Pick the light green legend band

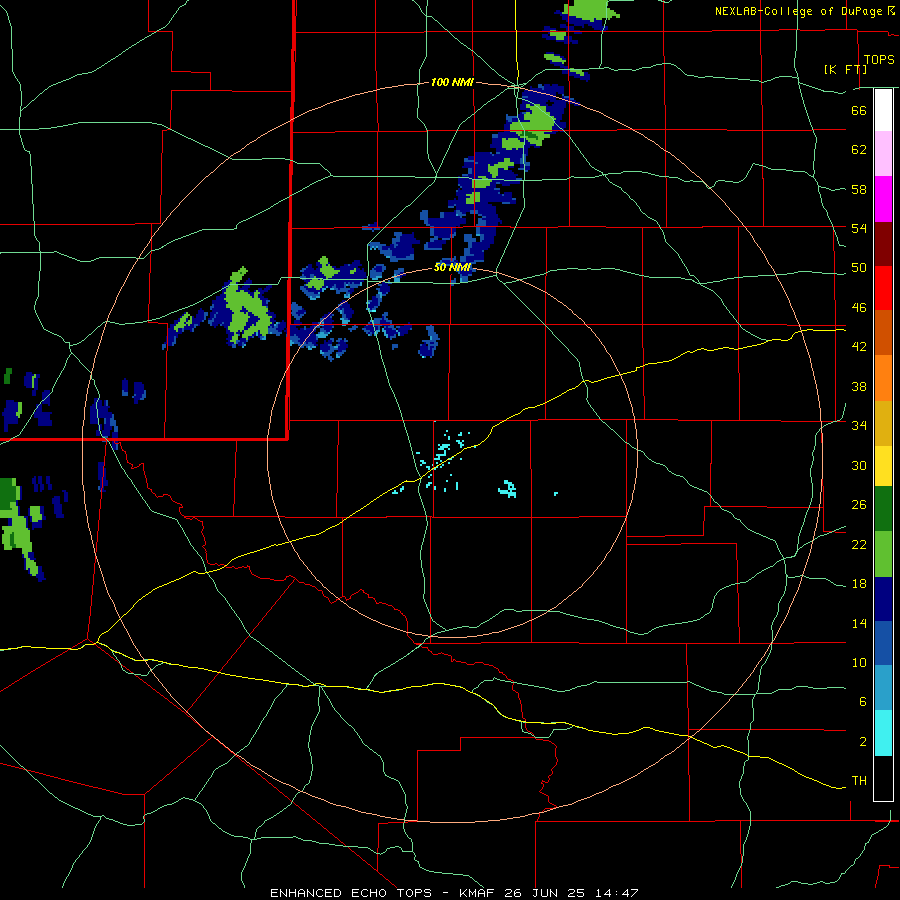[883, 554]
